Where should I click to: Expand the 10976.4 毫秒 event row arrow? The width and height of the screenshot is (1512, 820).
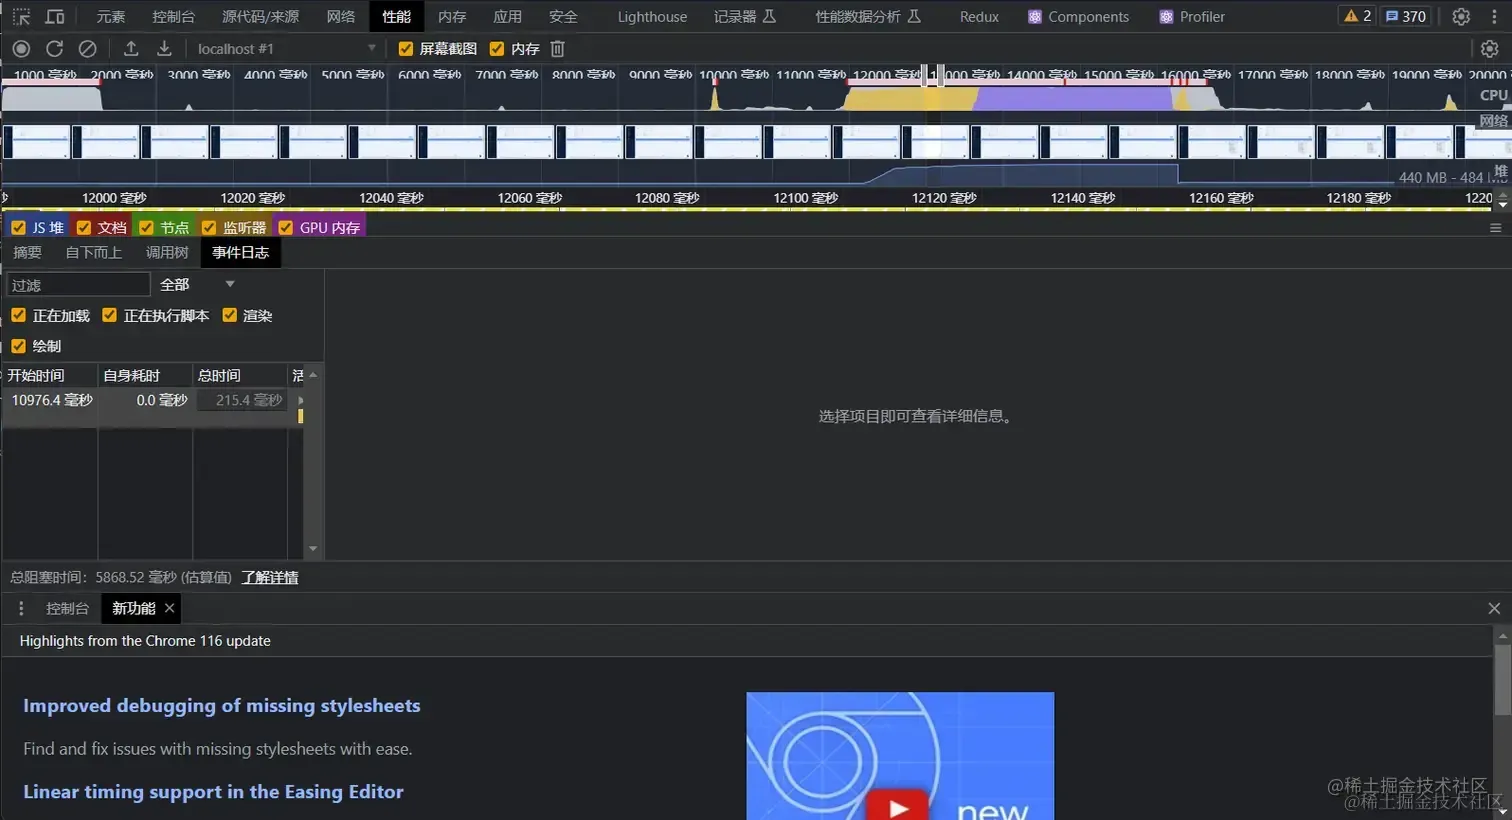[301, 400]
